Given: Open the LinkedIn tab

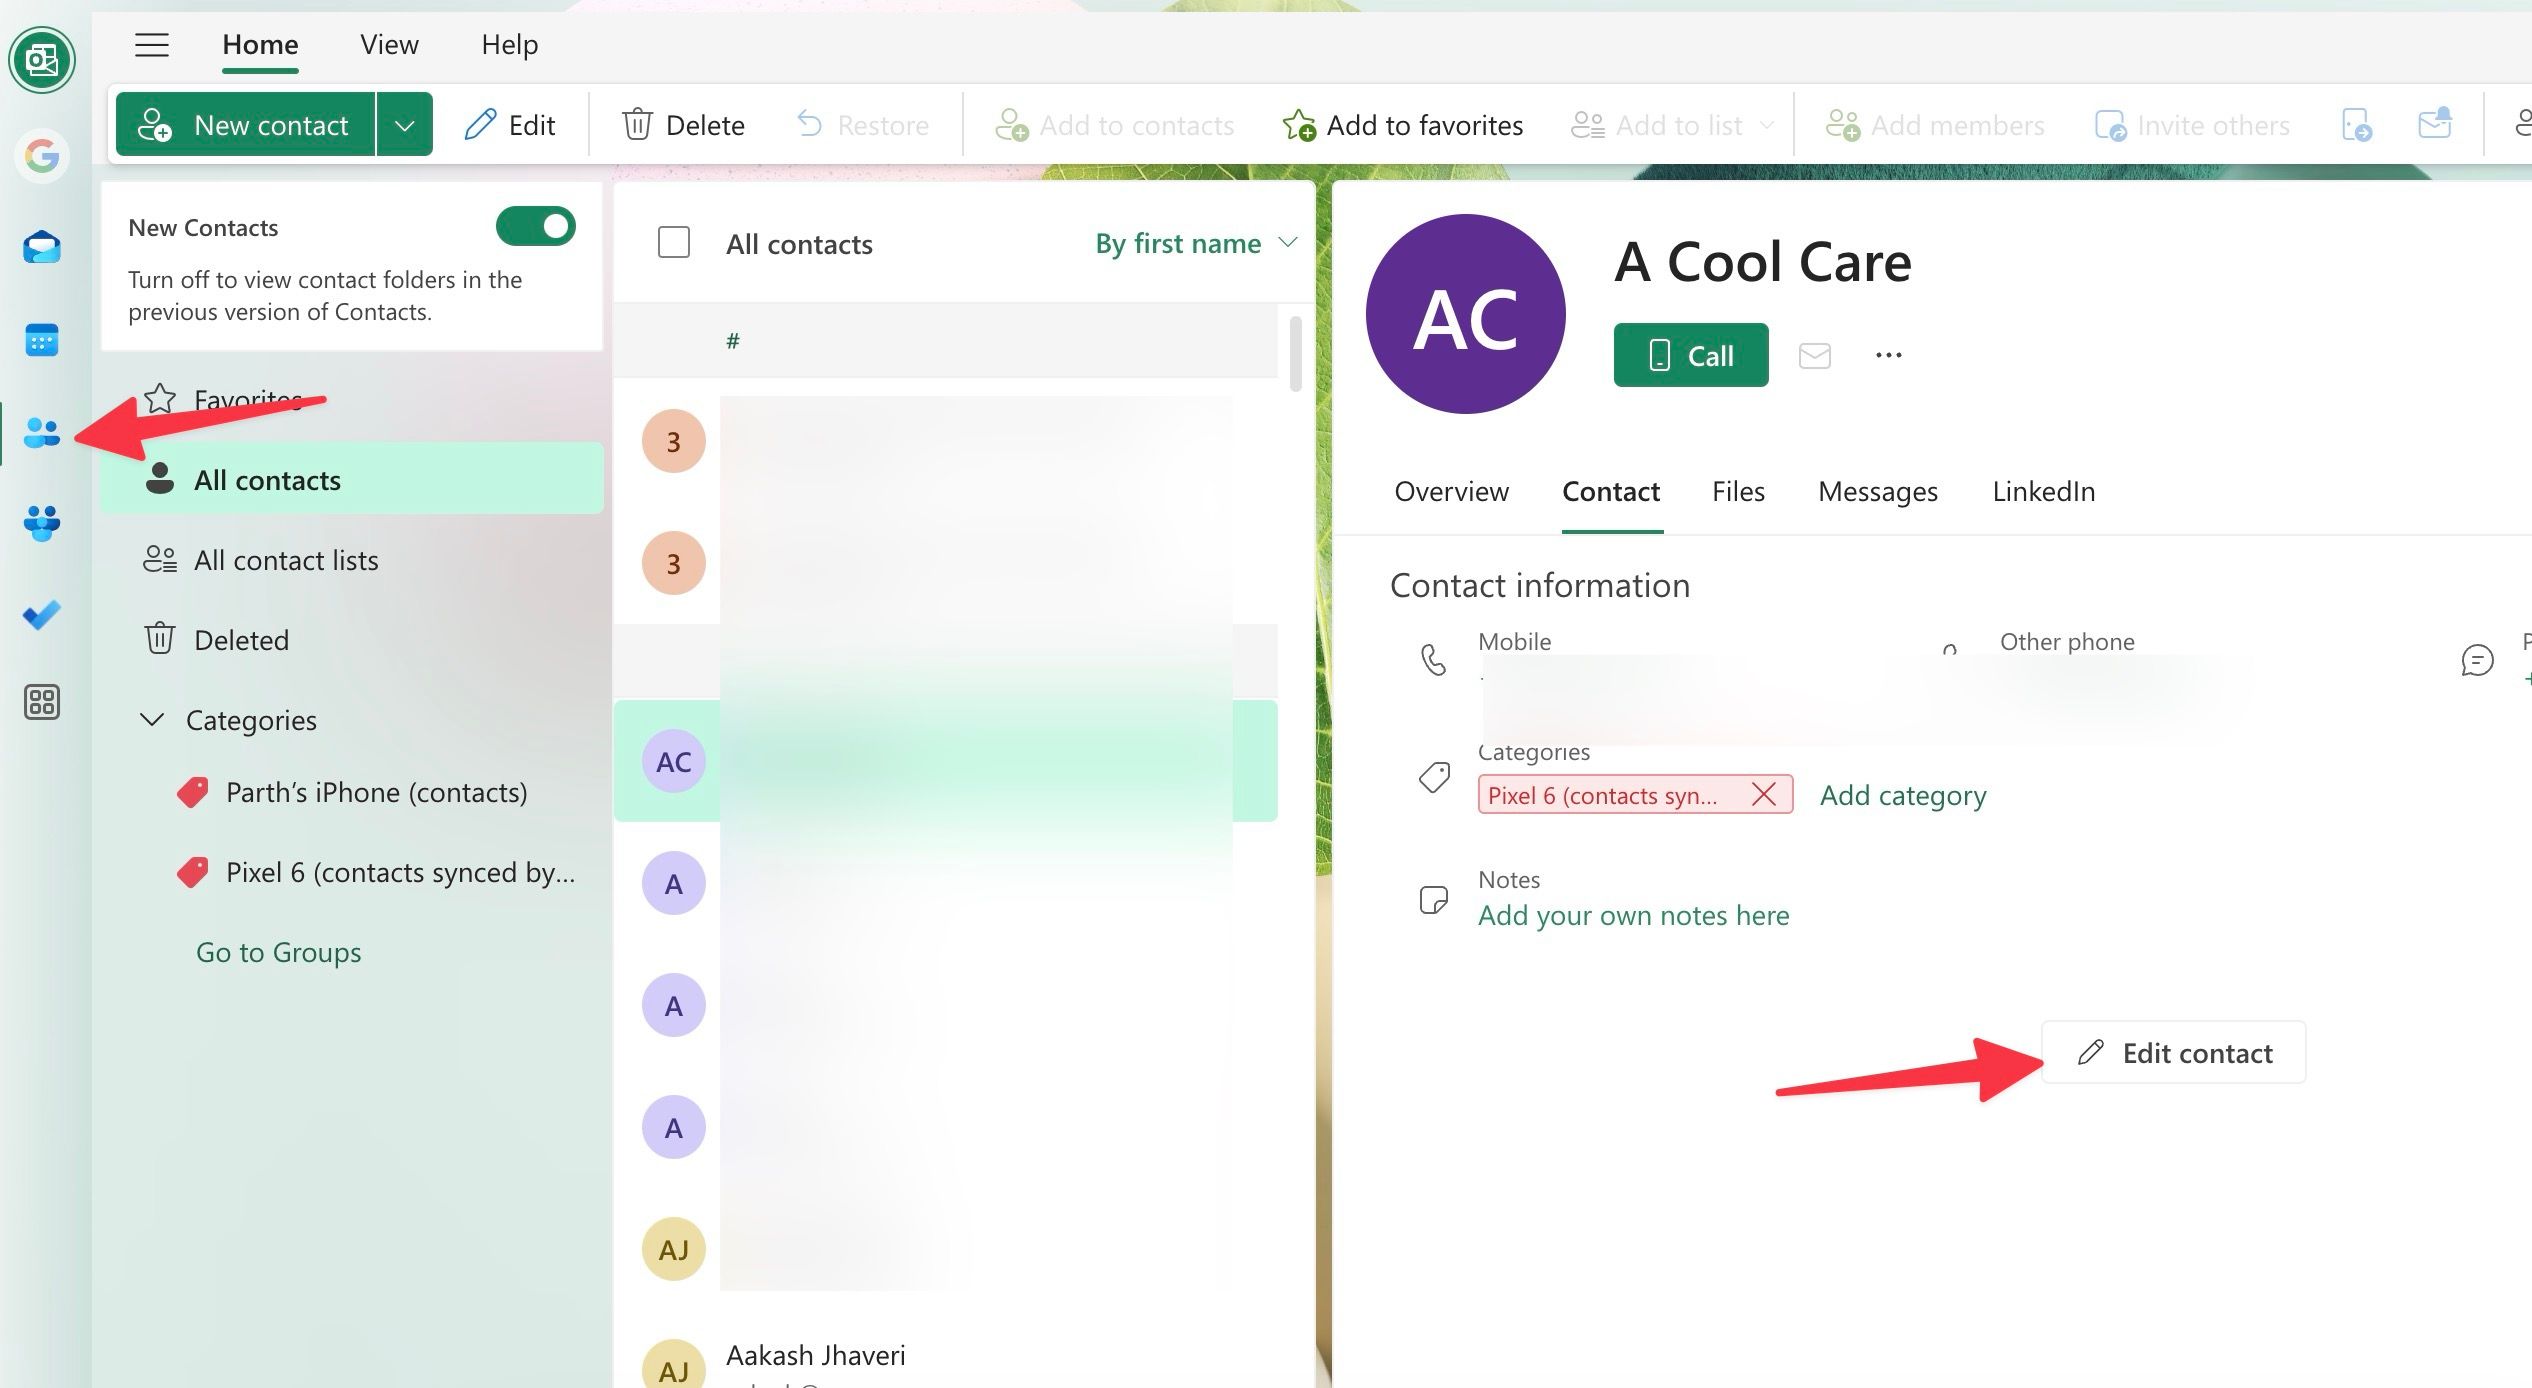Looking at the screenshot, I should (x=2043, y=492).
